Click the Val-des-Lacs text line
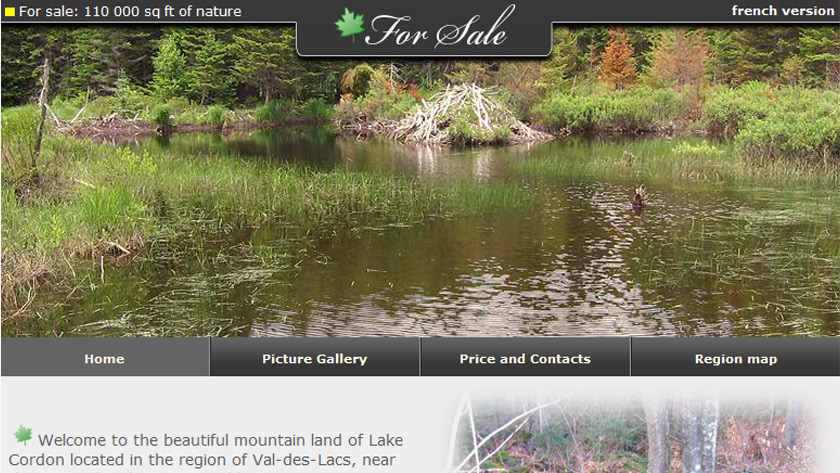 click(x=202, y=460)
